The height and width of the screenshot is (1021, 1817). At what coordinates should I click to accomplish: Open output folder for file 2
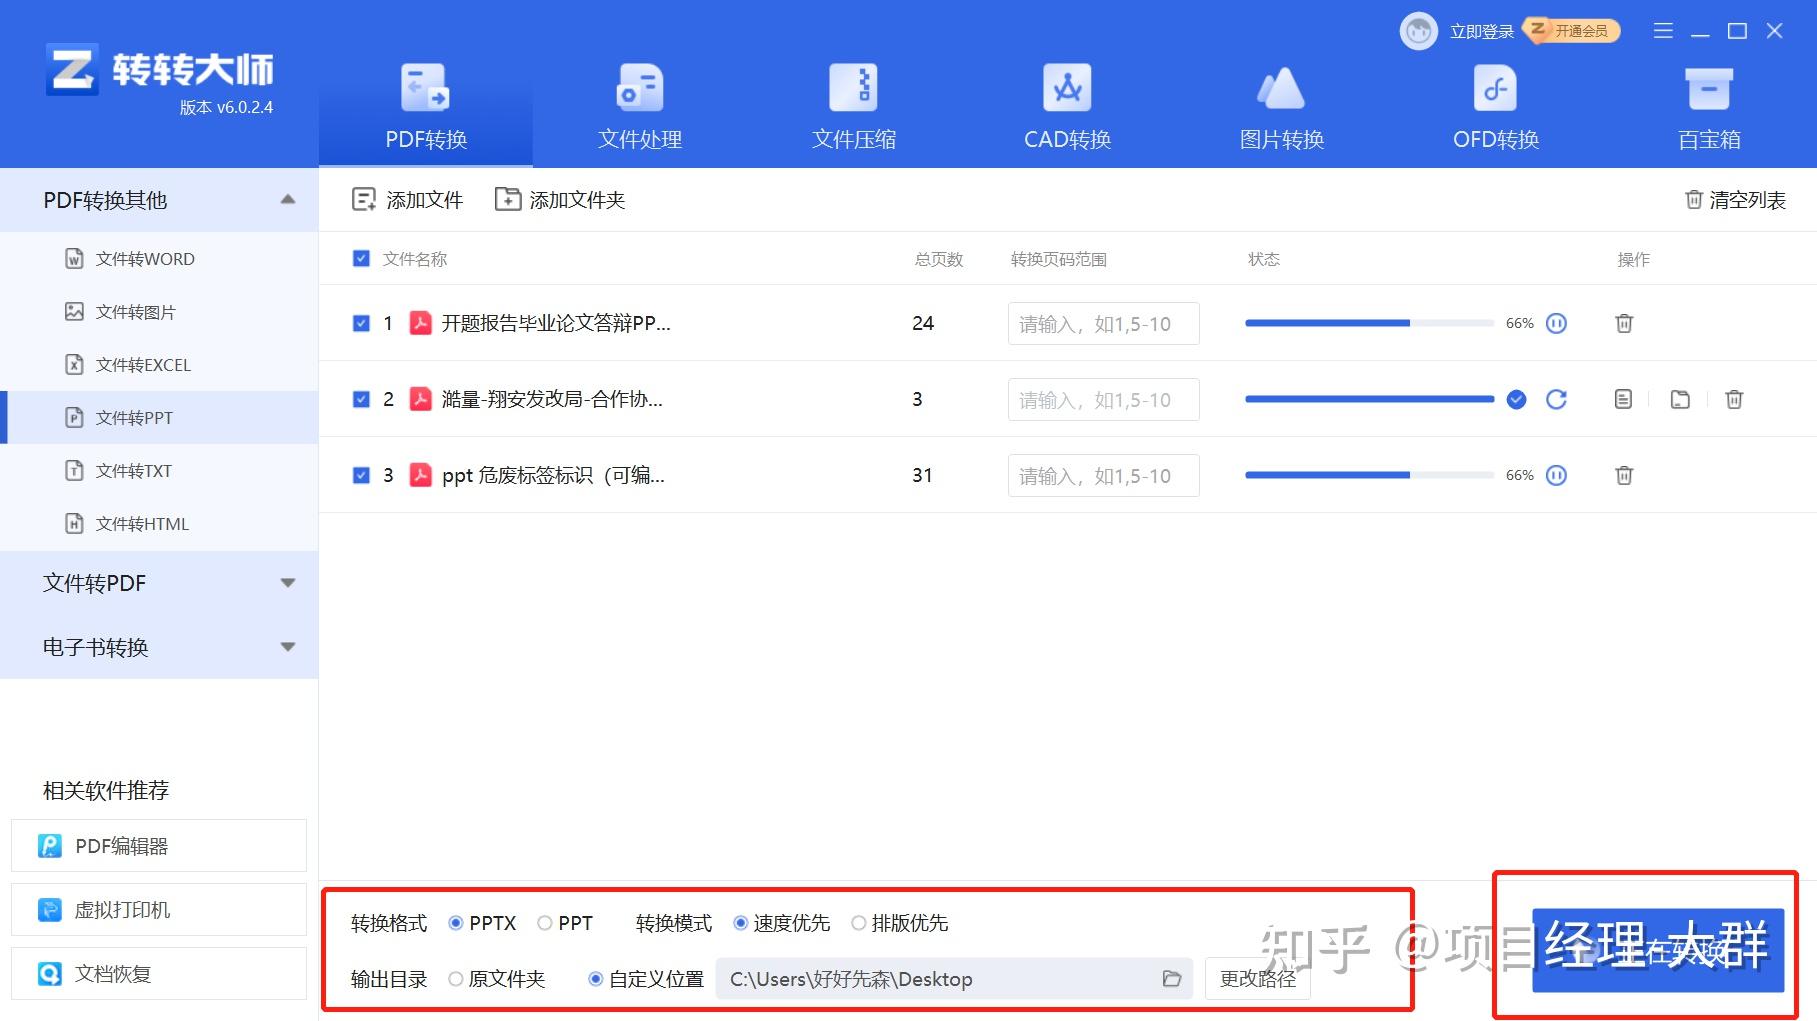(1680, 399)
